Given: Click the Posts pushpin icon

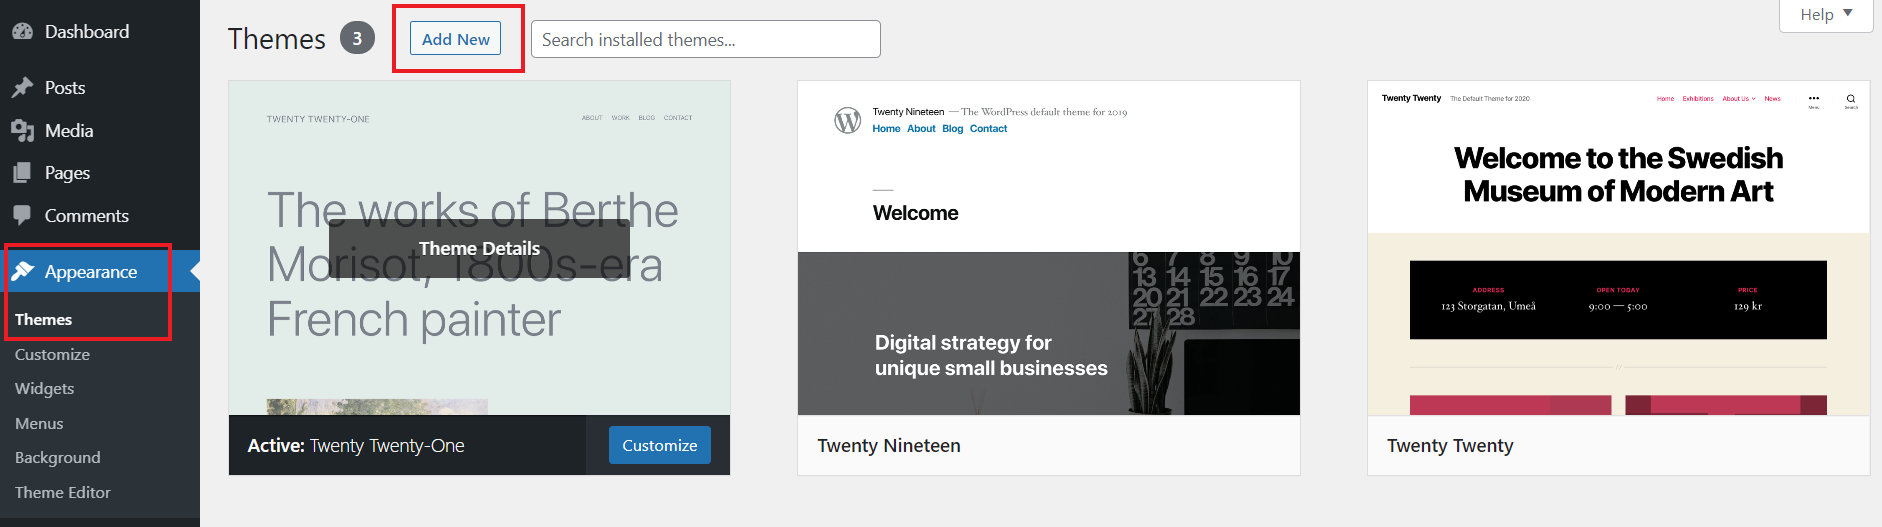Looking at the screenshot, I should (x=22, y=88).
